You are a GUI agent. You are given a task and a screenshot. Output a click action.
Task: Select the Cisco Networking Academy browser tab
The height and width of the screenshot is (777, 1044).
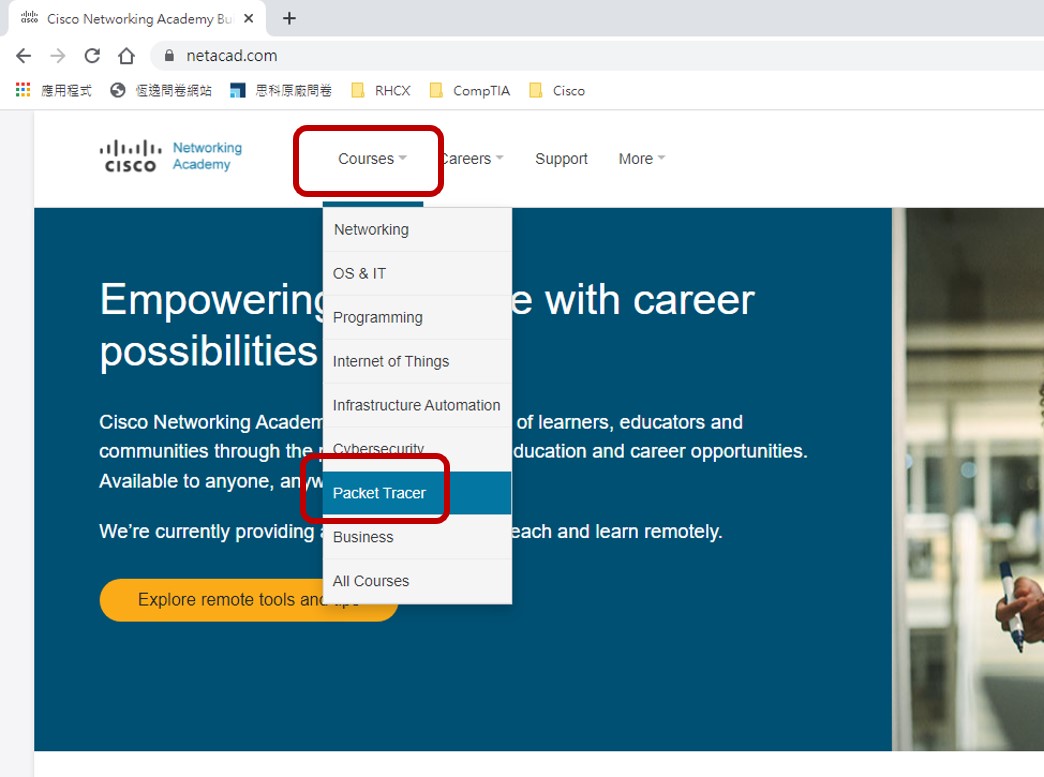(x=137, y=19)
